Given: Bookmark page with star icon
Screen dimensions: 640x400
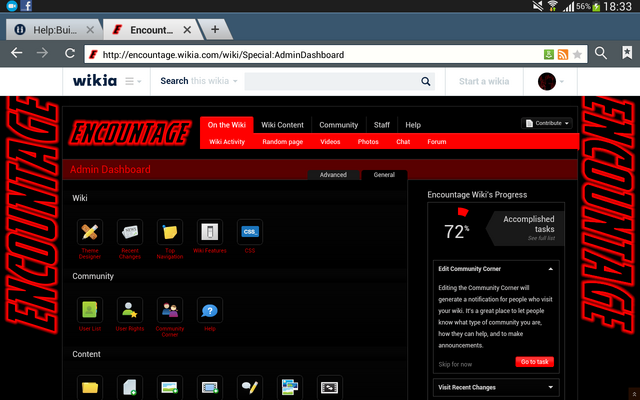Looking at the screenshot, I should [577, 54].
